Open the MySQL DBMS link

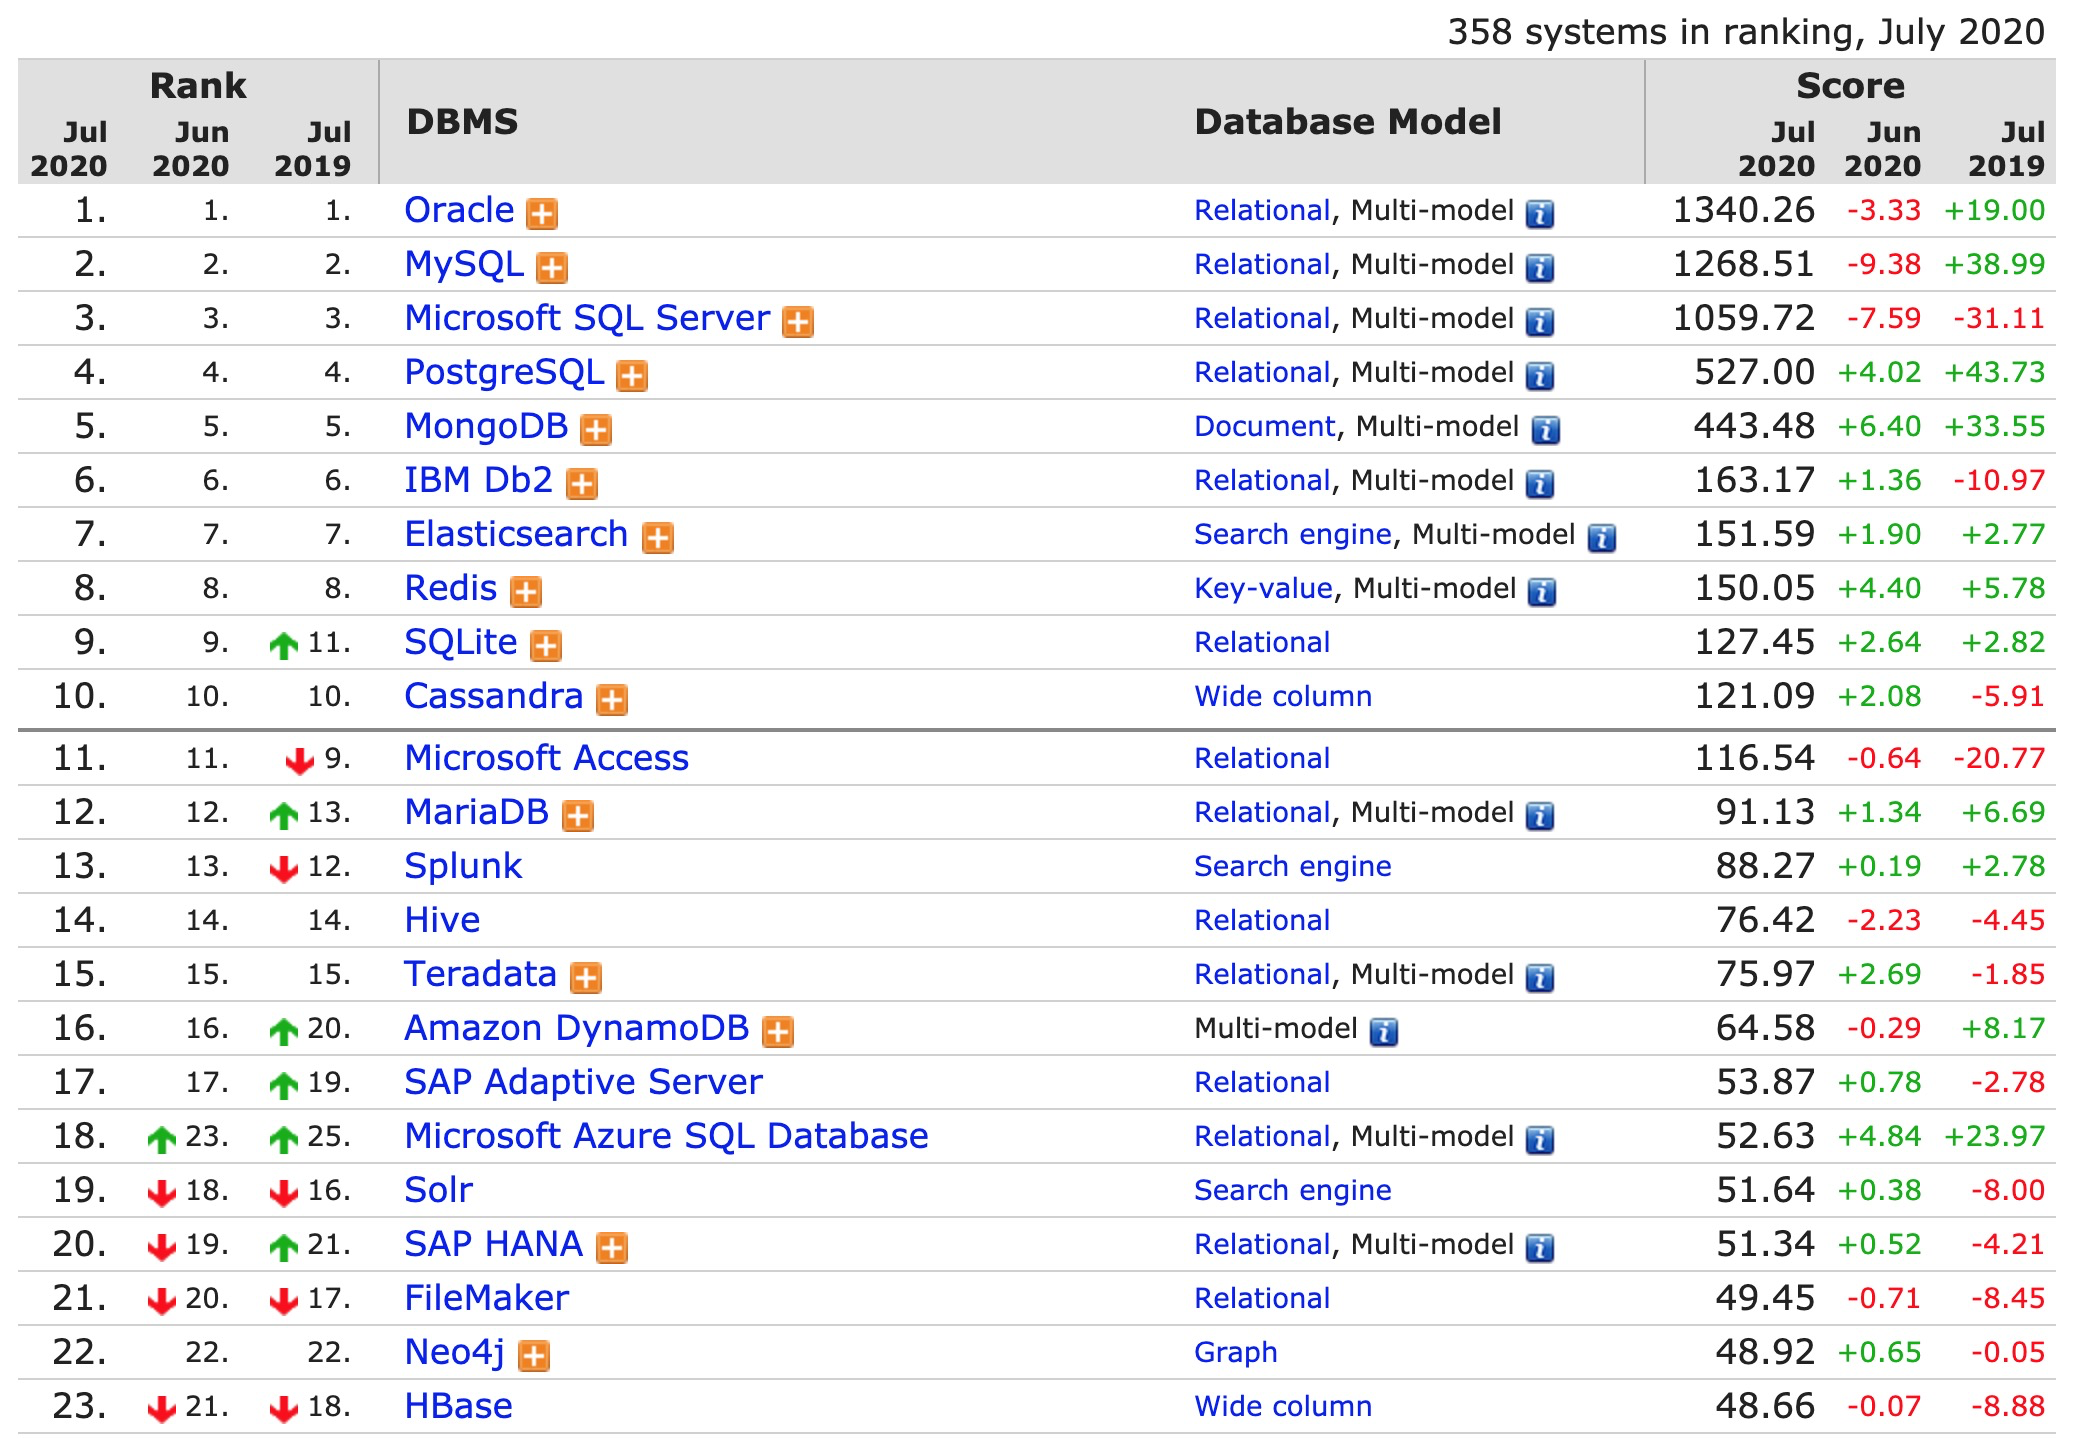[464, 264]
